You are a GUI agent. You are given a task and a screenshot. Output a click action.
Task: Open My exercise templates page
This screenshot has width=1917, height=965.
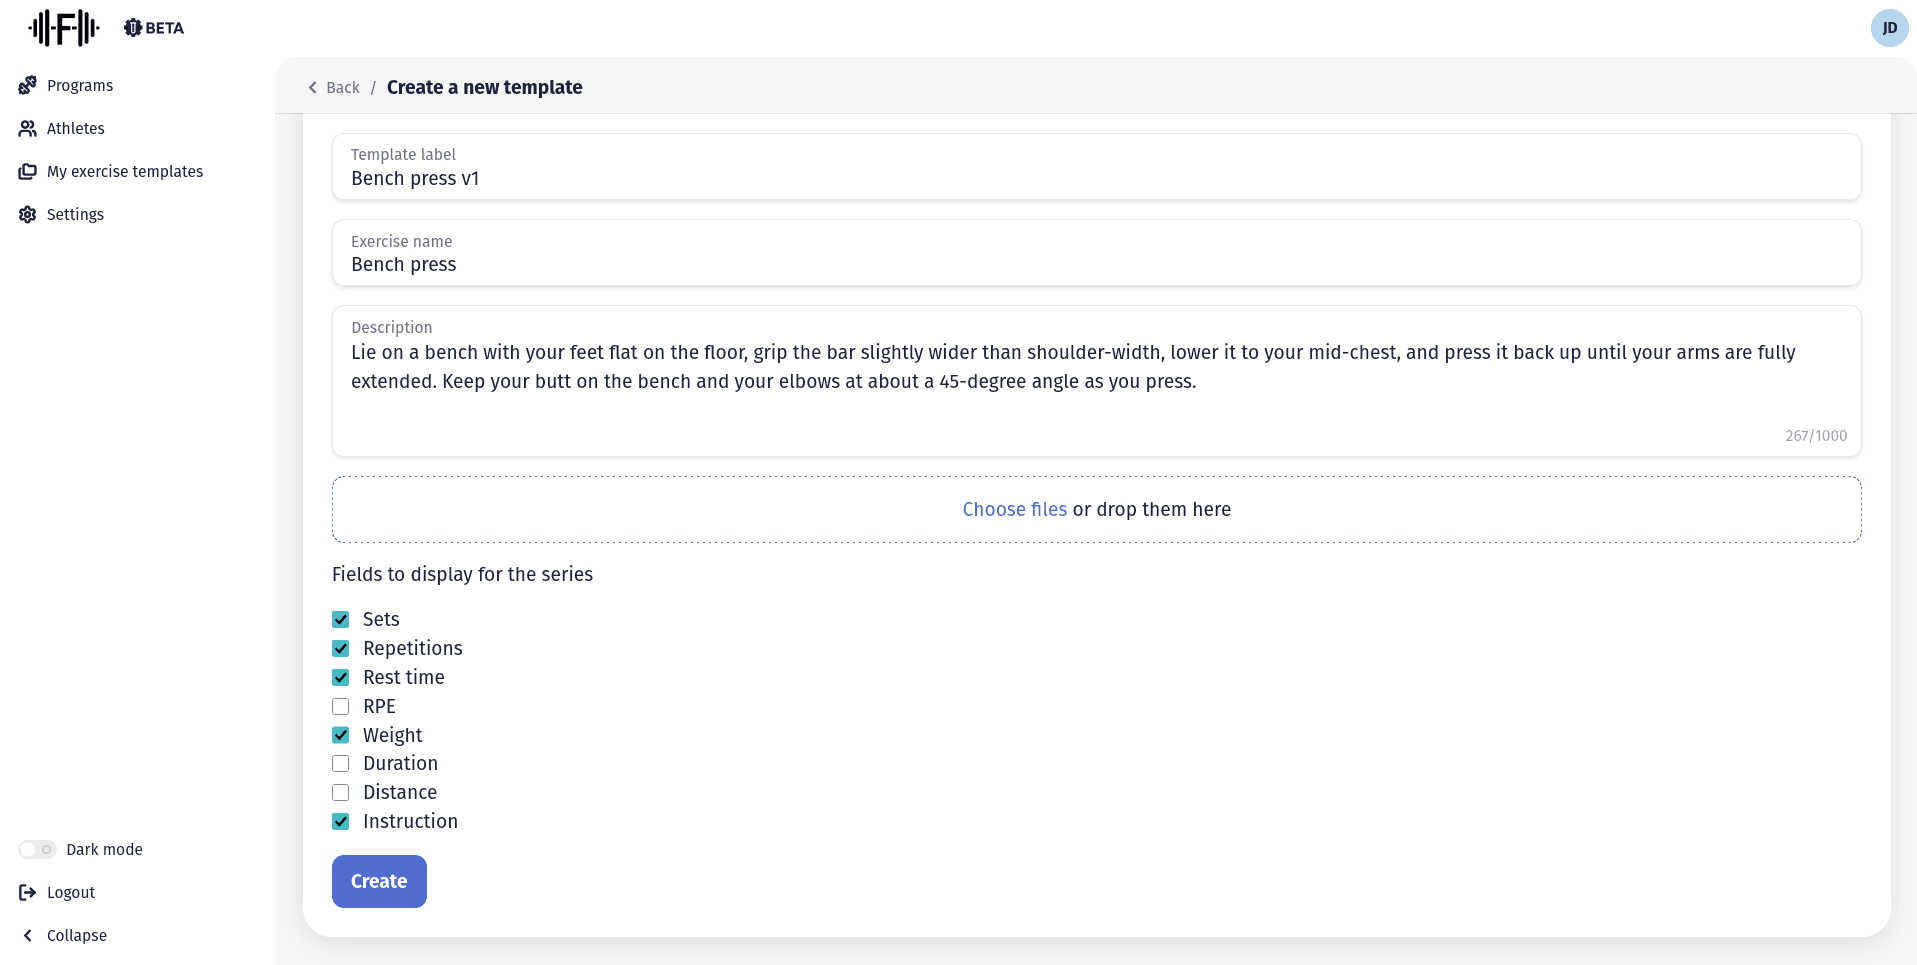(x=125, y=171)
